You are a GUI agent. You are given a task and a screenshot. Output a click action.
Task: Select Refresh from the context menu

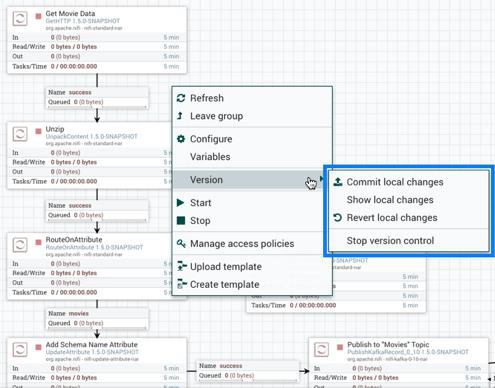(252, 98)
